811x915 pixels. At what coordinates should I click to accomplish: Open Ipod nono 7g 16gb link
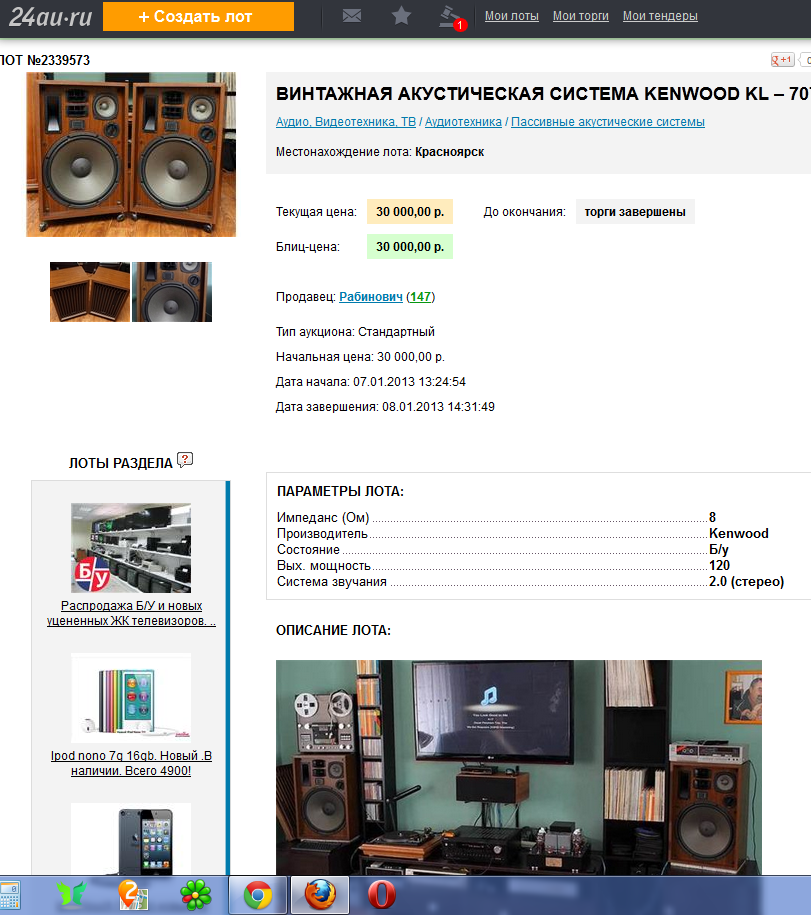(131, 763)
